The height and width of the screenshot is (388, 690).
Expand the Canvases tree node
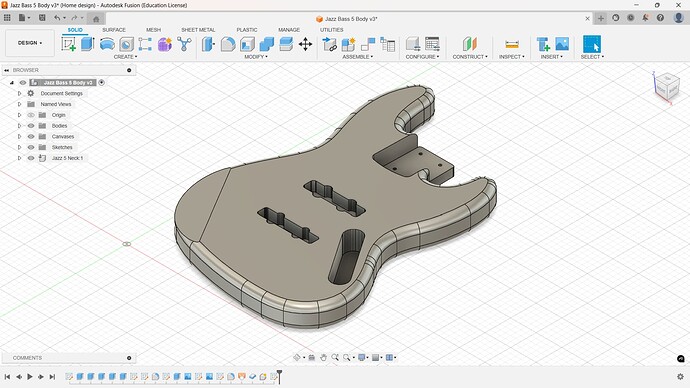[19, 136]
